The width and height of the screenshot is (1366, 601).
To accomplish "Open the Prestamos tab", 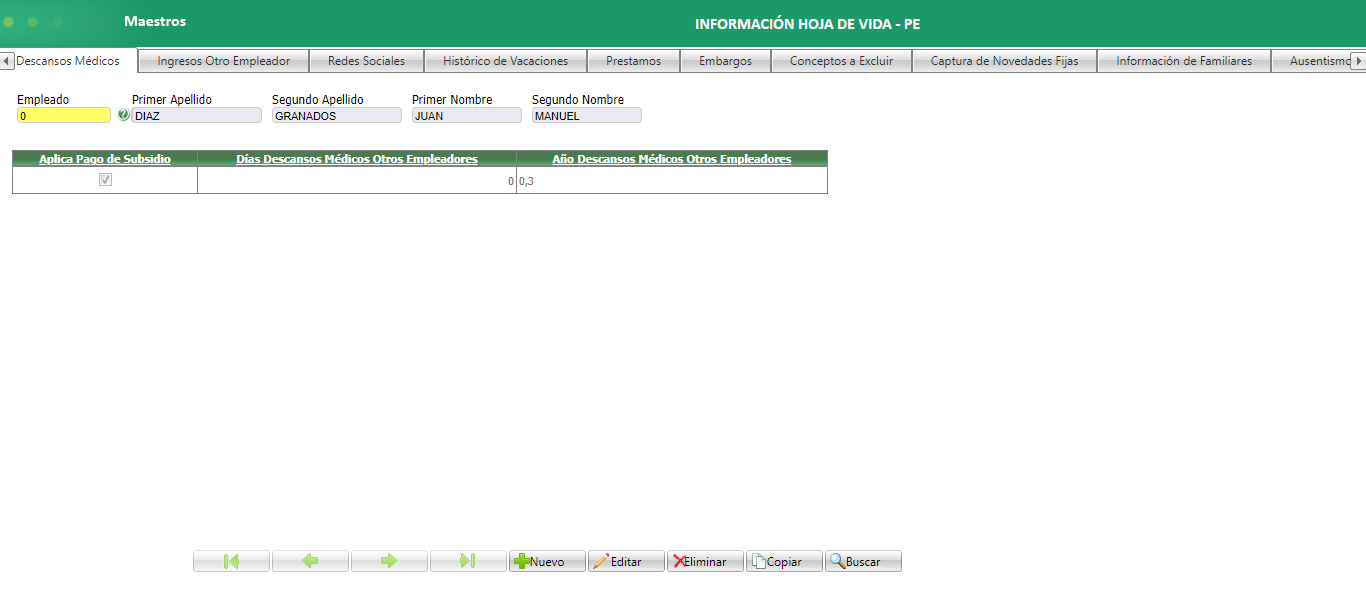I will pyautogui.click(x=633, y=60).
